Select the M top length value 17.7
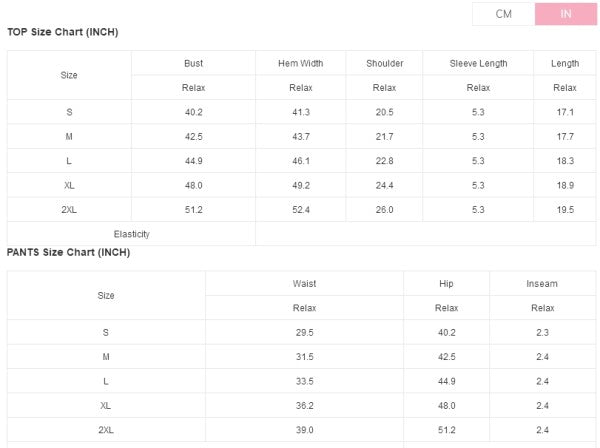 click(x=565, y=136)
